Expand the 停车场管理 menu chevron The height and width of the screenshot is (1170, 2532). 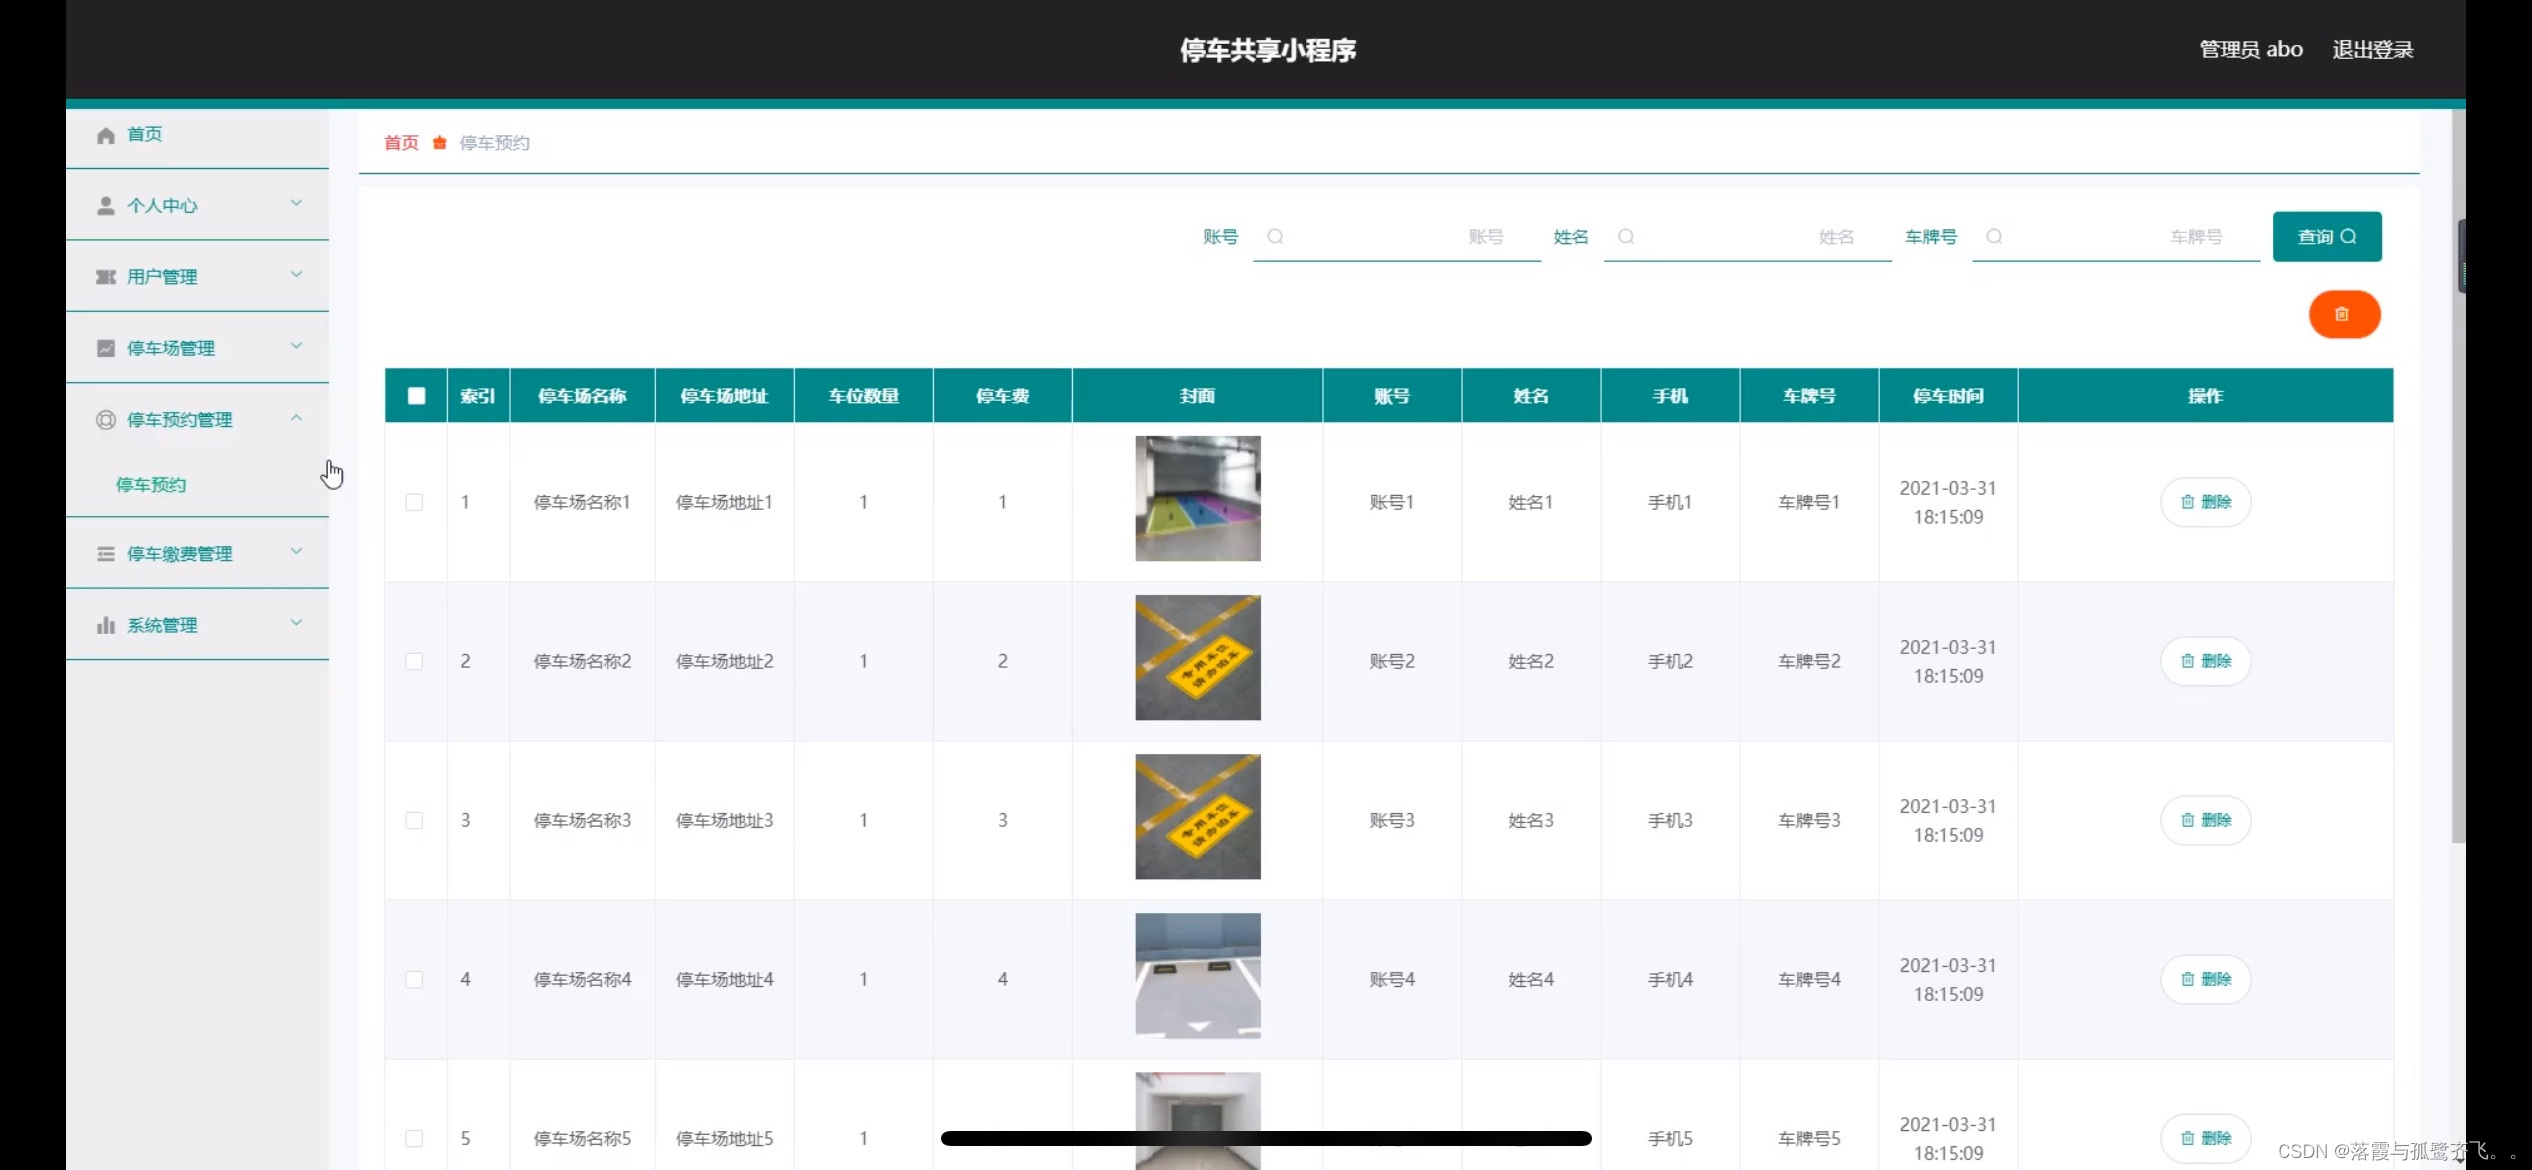(296, 346)
